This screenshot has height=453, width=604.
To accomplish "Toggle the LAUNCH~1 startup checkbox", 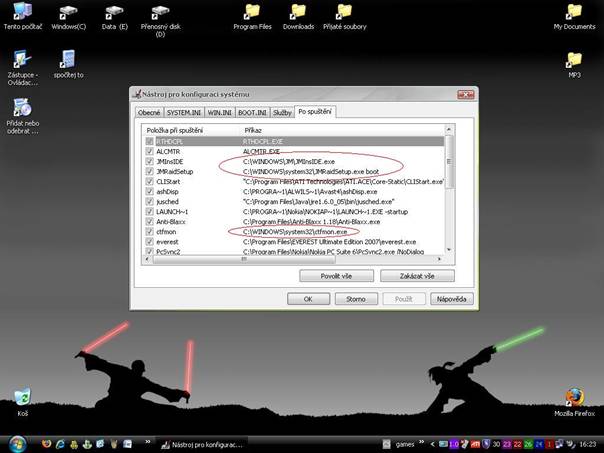I will click(x=149, y=211).
